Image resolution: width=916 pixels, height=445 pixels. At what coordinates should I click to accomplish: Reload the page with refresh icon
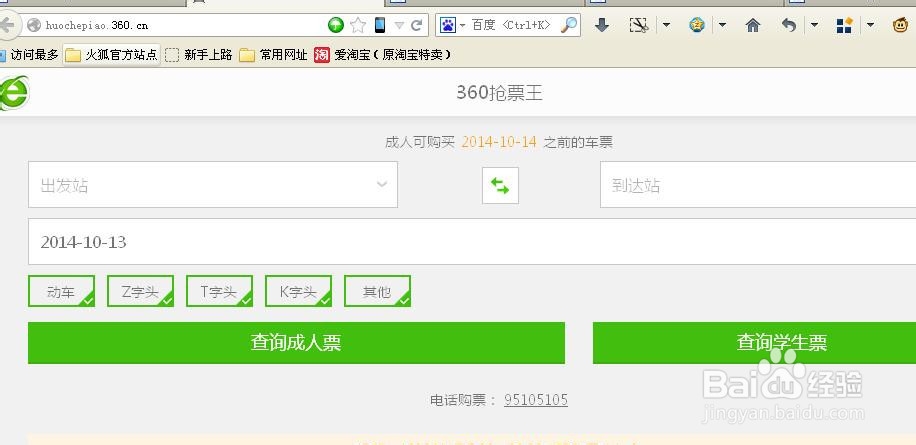[417, 25]
